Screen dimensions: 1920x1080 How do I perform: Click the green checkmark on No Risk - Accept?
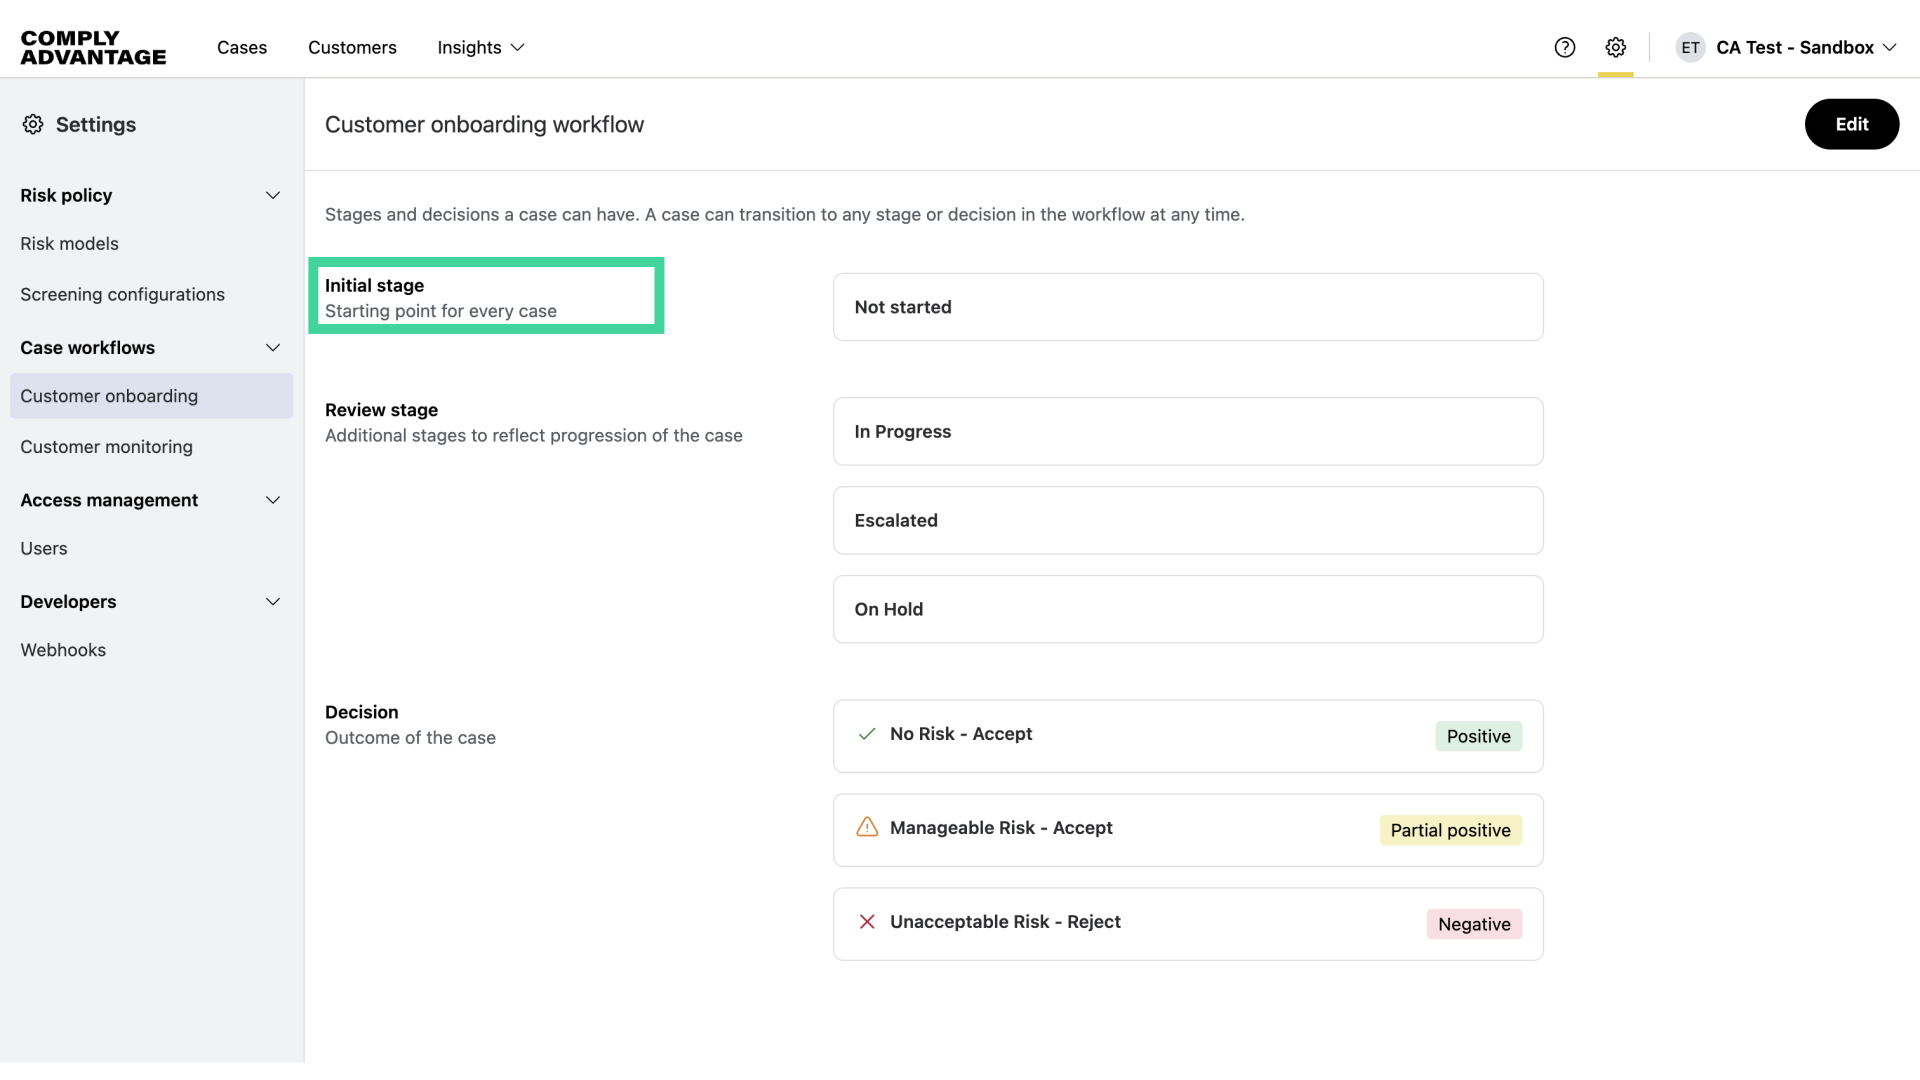pos(867,734)
